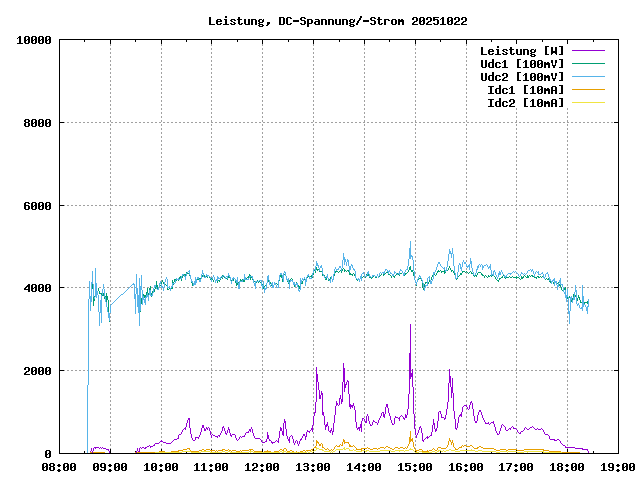Select the "Leistung [W]" legend label
640x480 pixels.
coord(521,50)
